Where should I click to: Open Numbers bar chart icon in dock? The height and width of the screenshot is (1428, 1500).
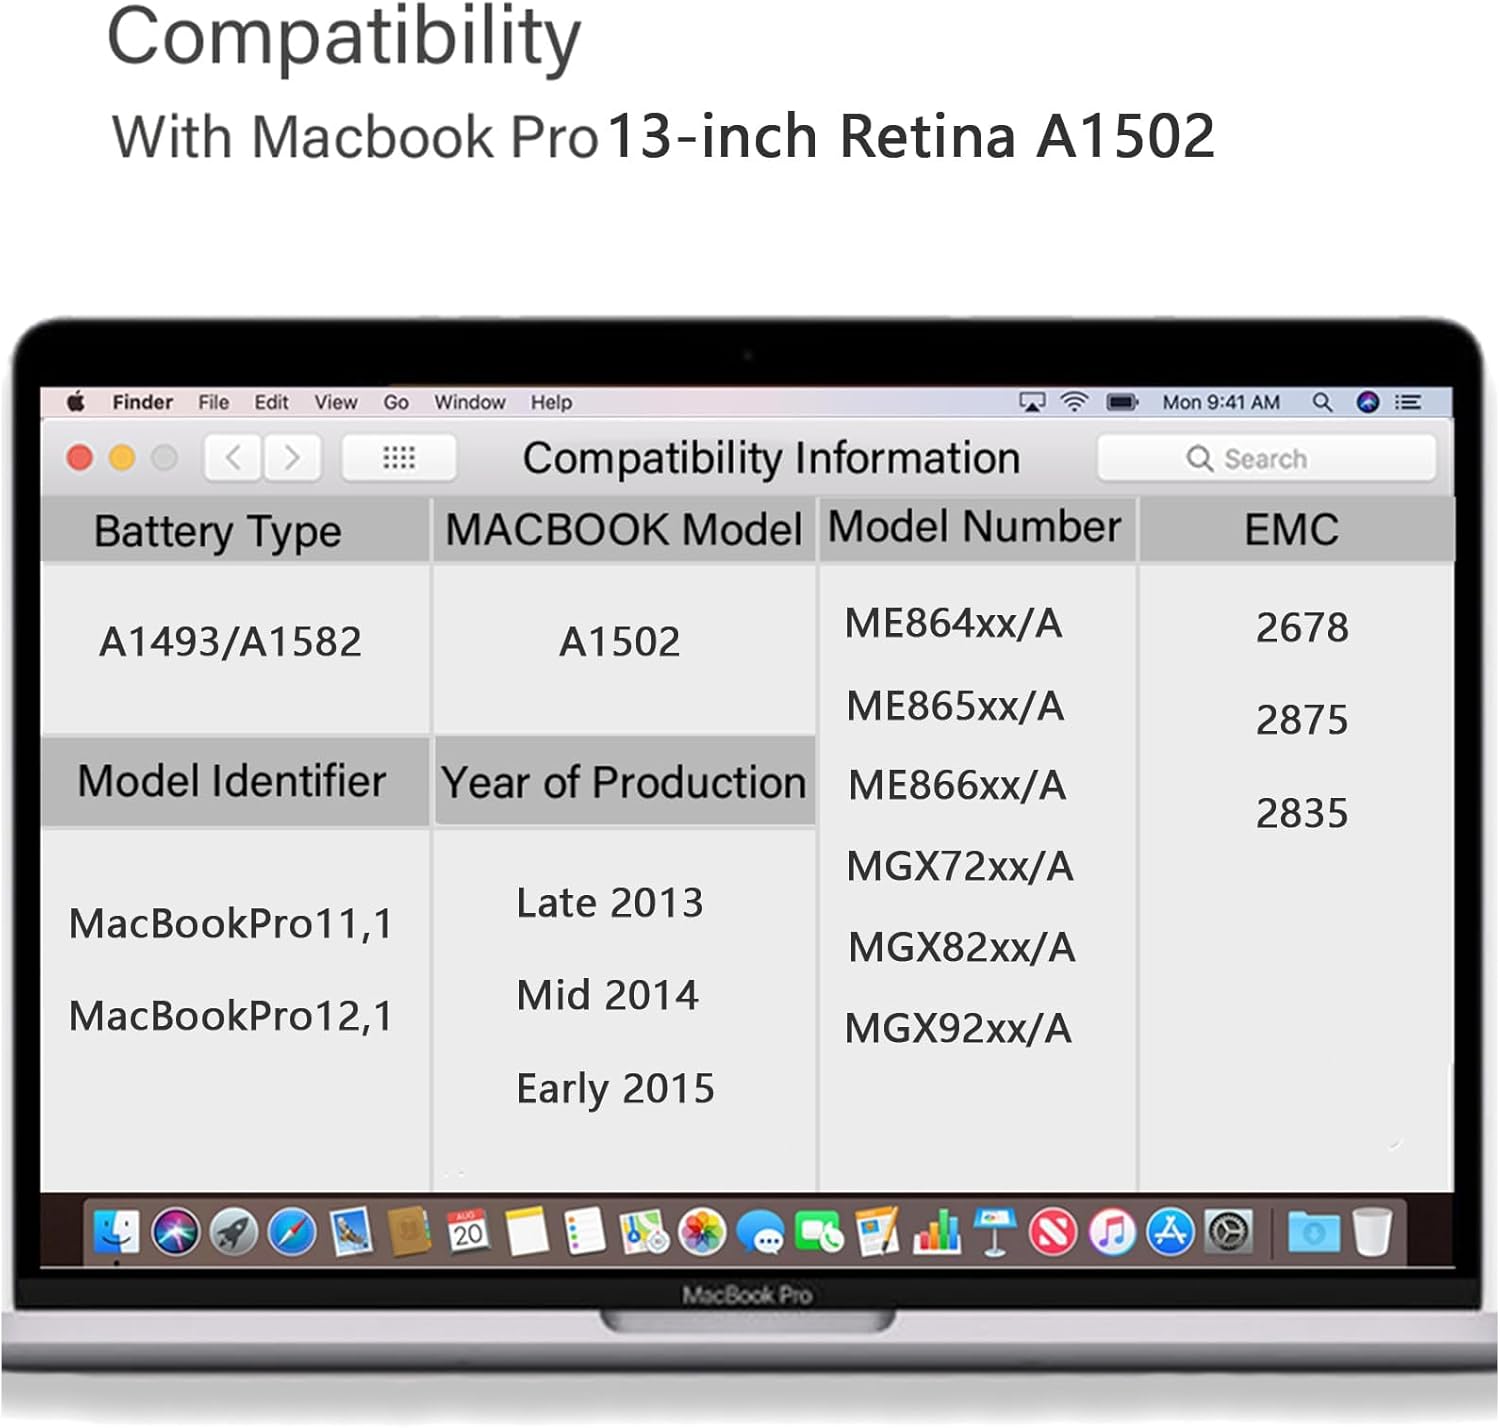point(936,1232)
